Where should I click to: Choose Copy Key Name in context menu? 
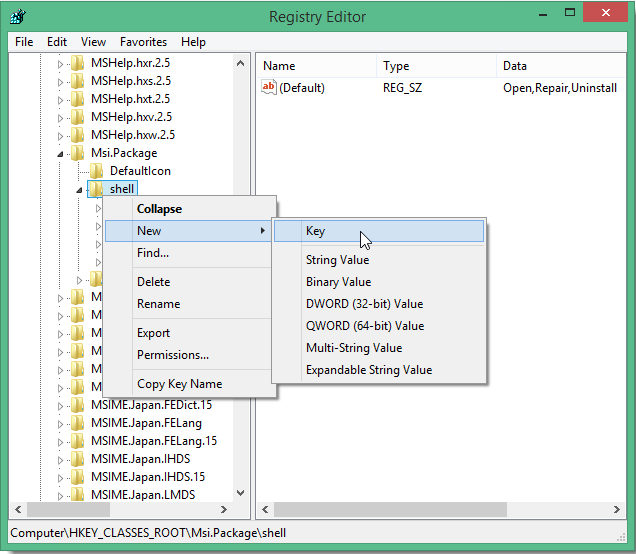pos(190,384)
